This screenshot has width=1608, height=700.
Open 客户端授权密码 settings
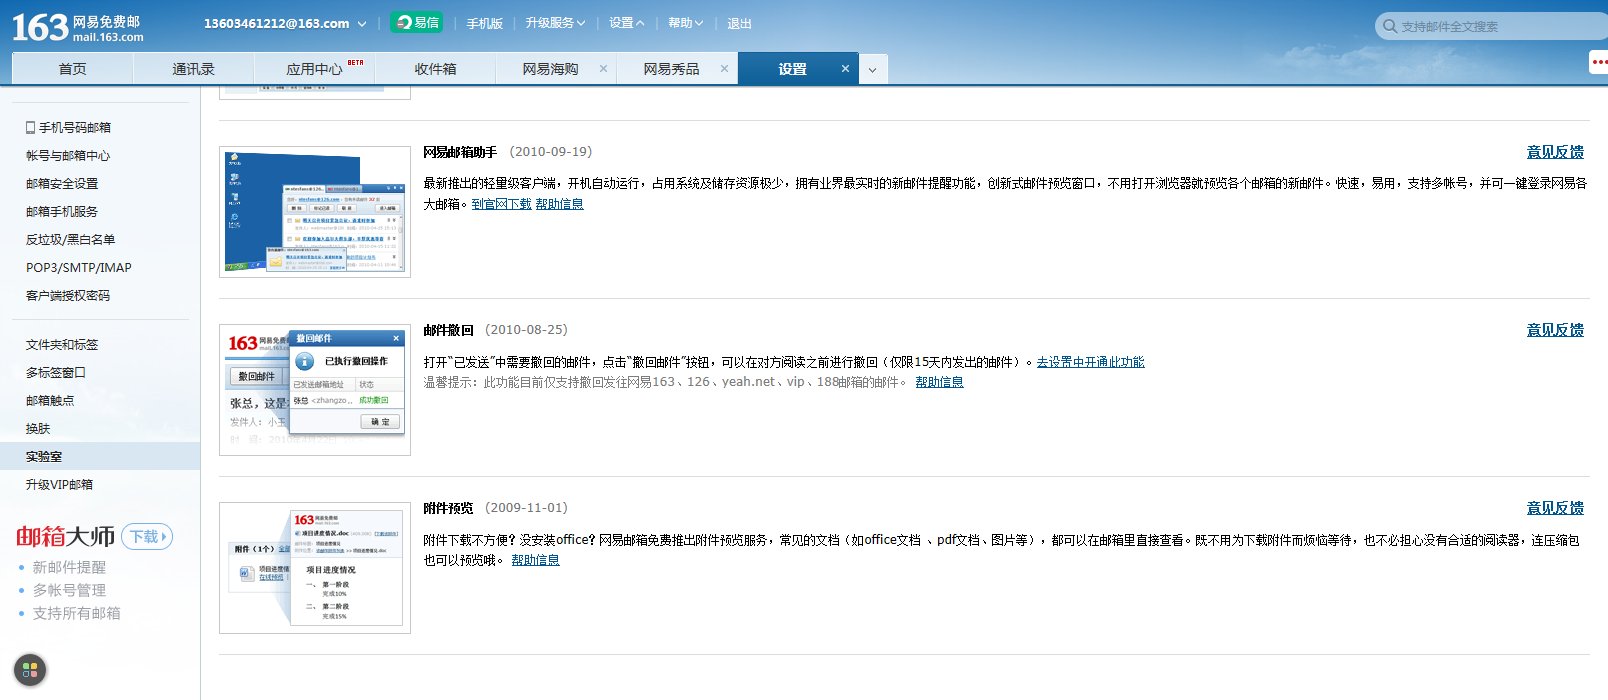[68, 295]
